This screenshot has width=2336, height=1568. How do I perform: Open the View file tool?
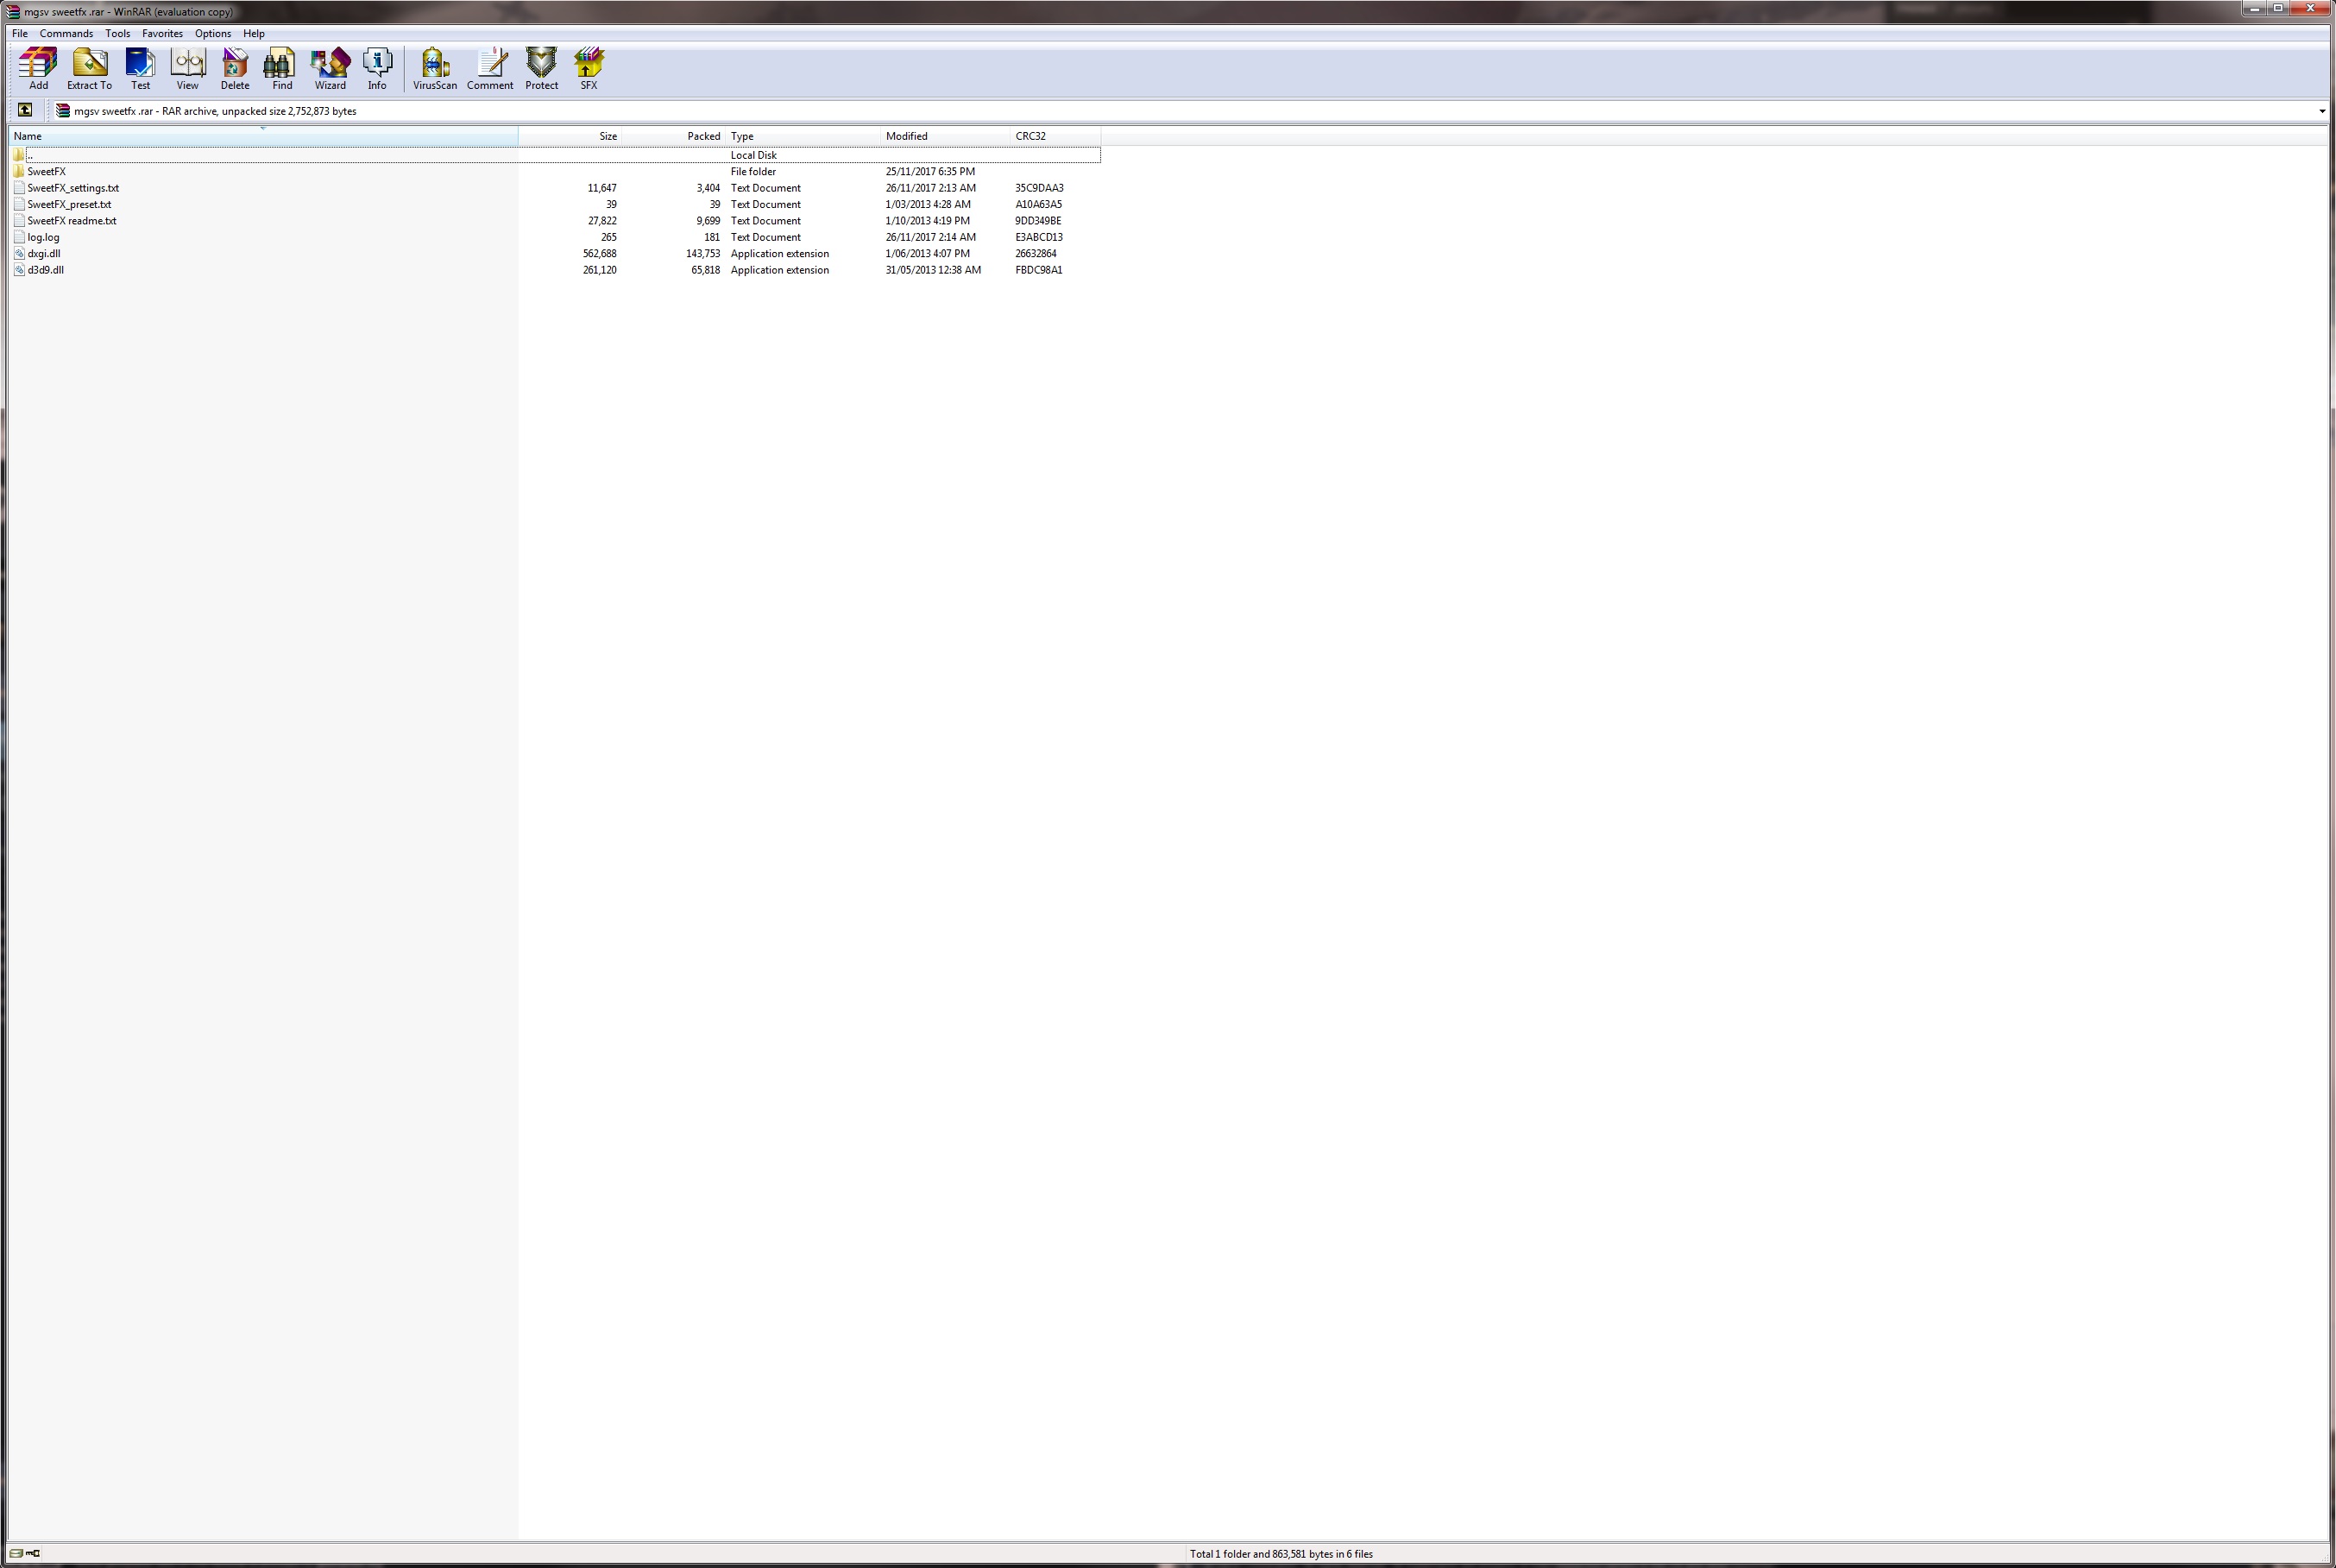pos(187,67)
